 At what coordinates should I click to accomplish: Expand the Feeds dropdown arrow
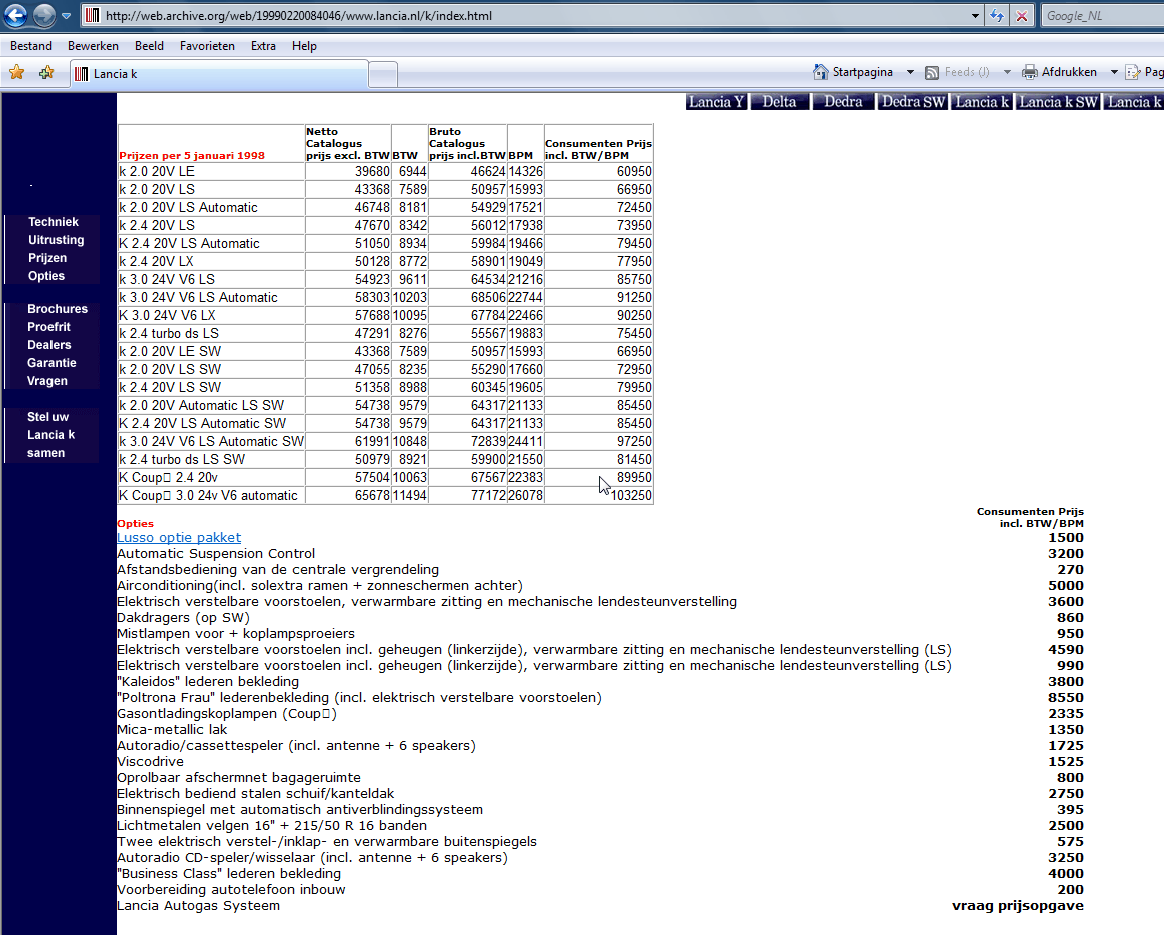pos(1007,72)
